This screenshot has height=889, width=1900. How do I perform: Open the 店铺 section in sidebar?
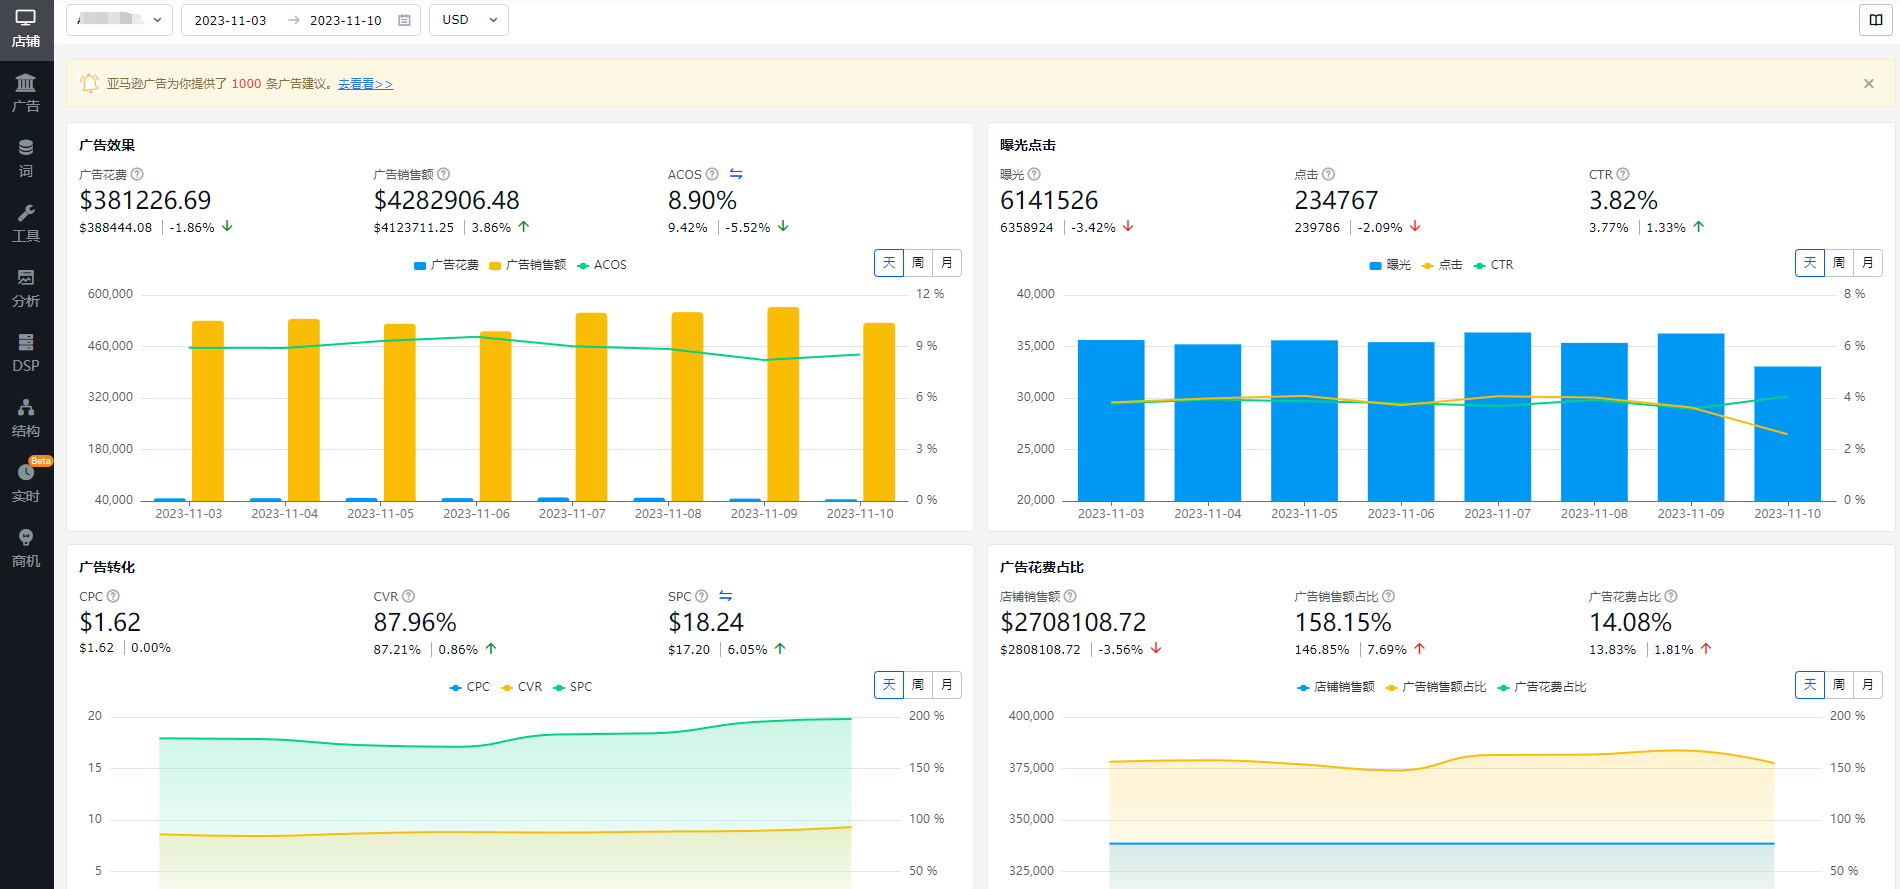26,28
